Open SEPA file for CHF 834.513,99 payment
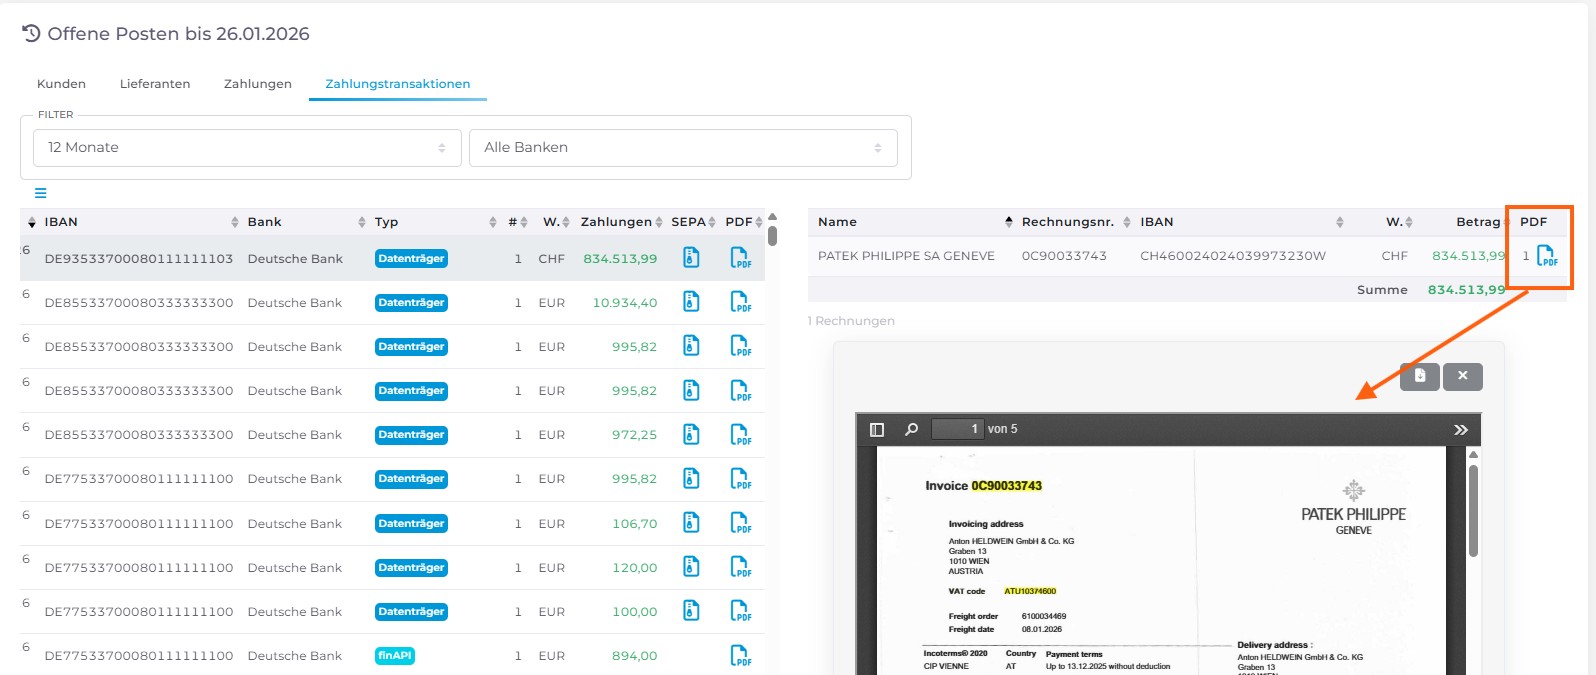The height and width of the screenshot is (675, 1596). pyautogui.click(x=691, y=258)
